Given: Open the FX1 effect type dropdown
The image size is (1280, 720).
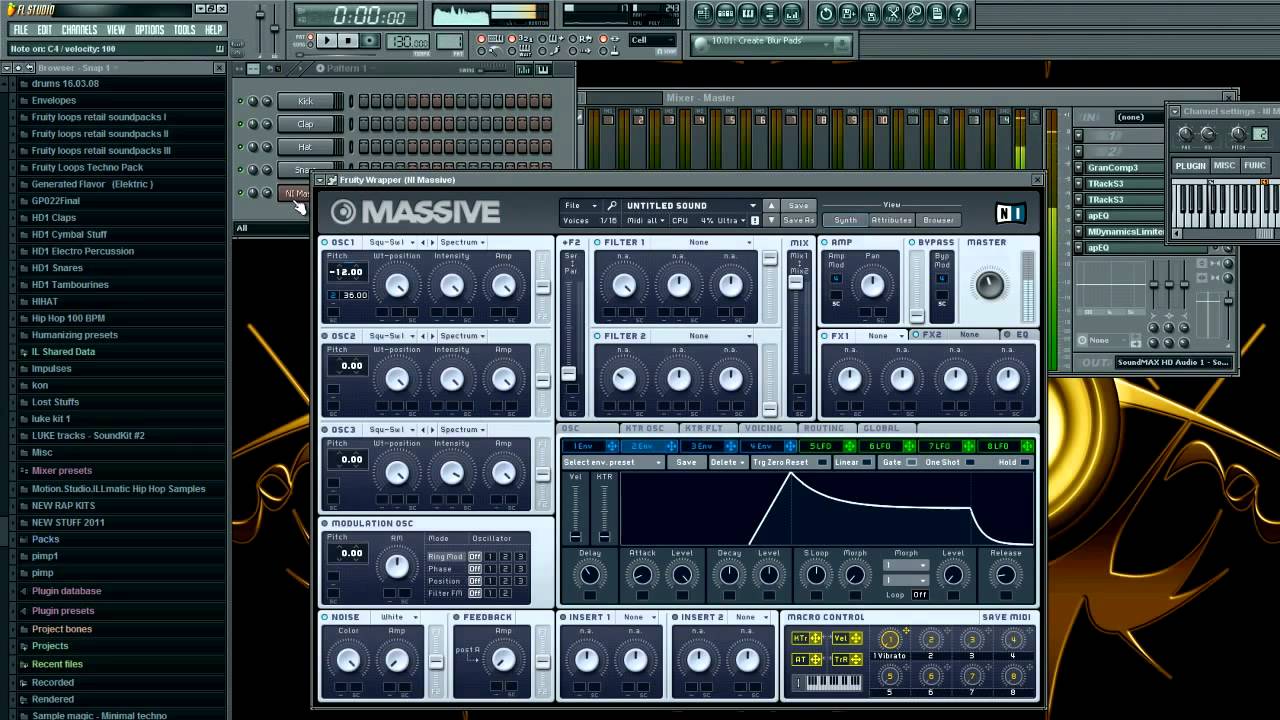Looking at the screenshot, I should 883,336.
